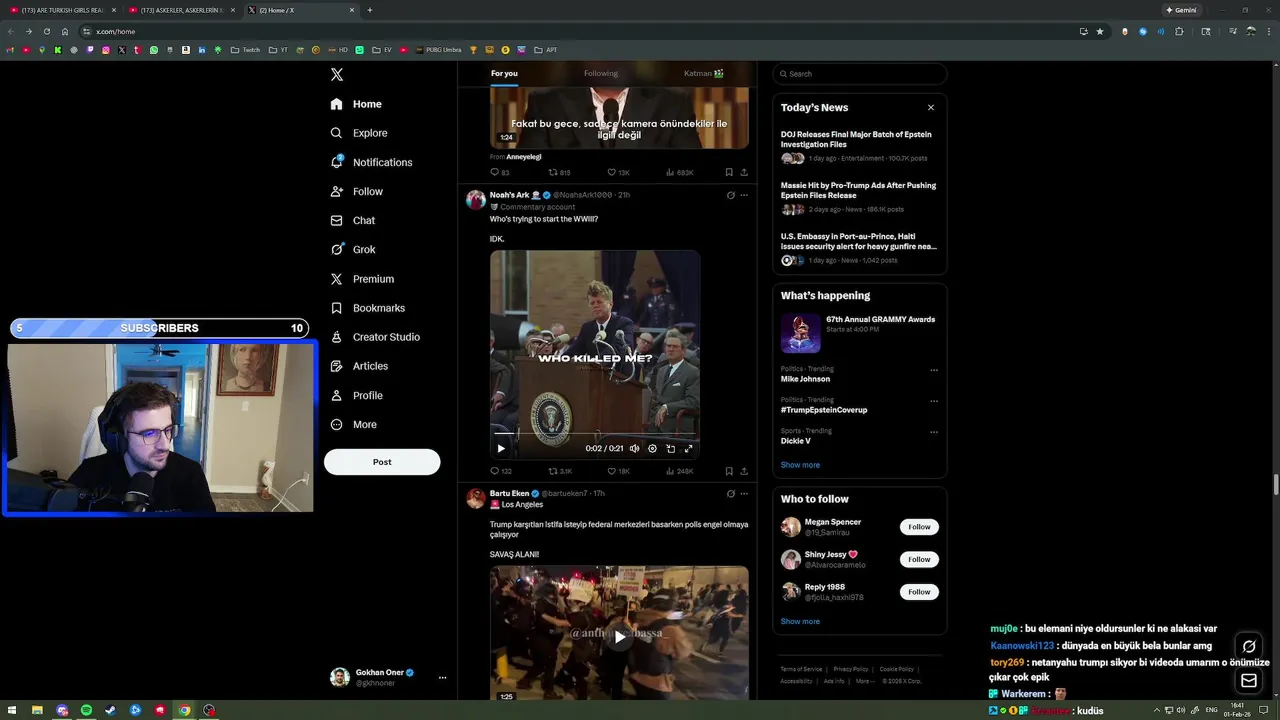Bookmark this page with star icon
Screen dimensions: 1280x720
[x=1100, y=31]
